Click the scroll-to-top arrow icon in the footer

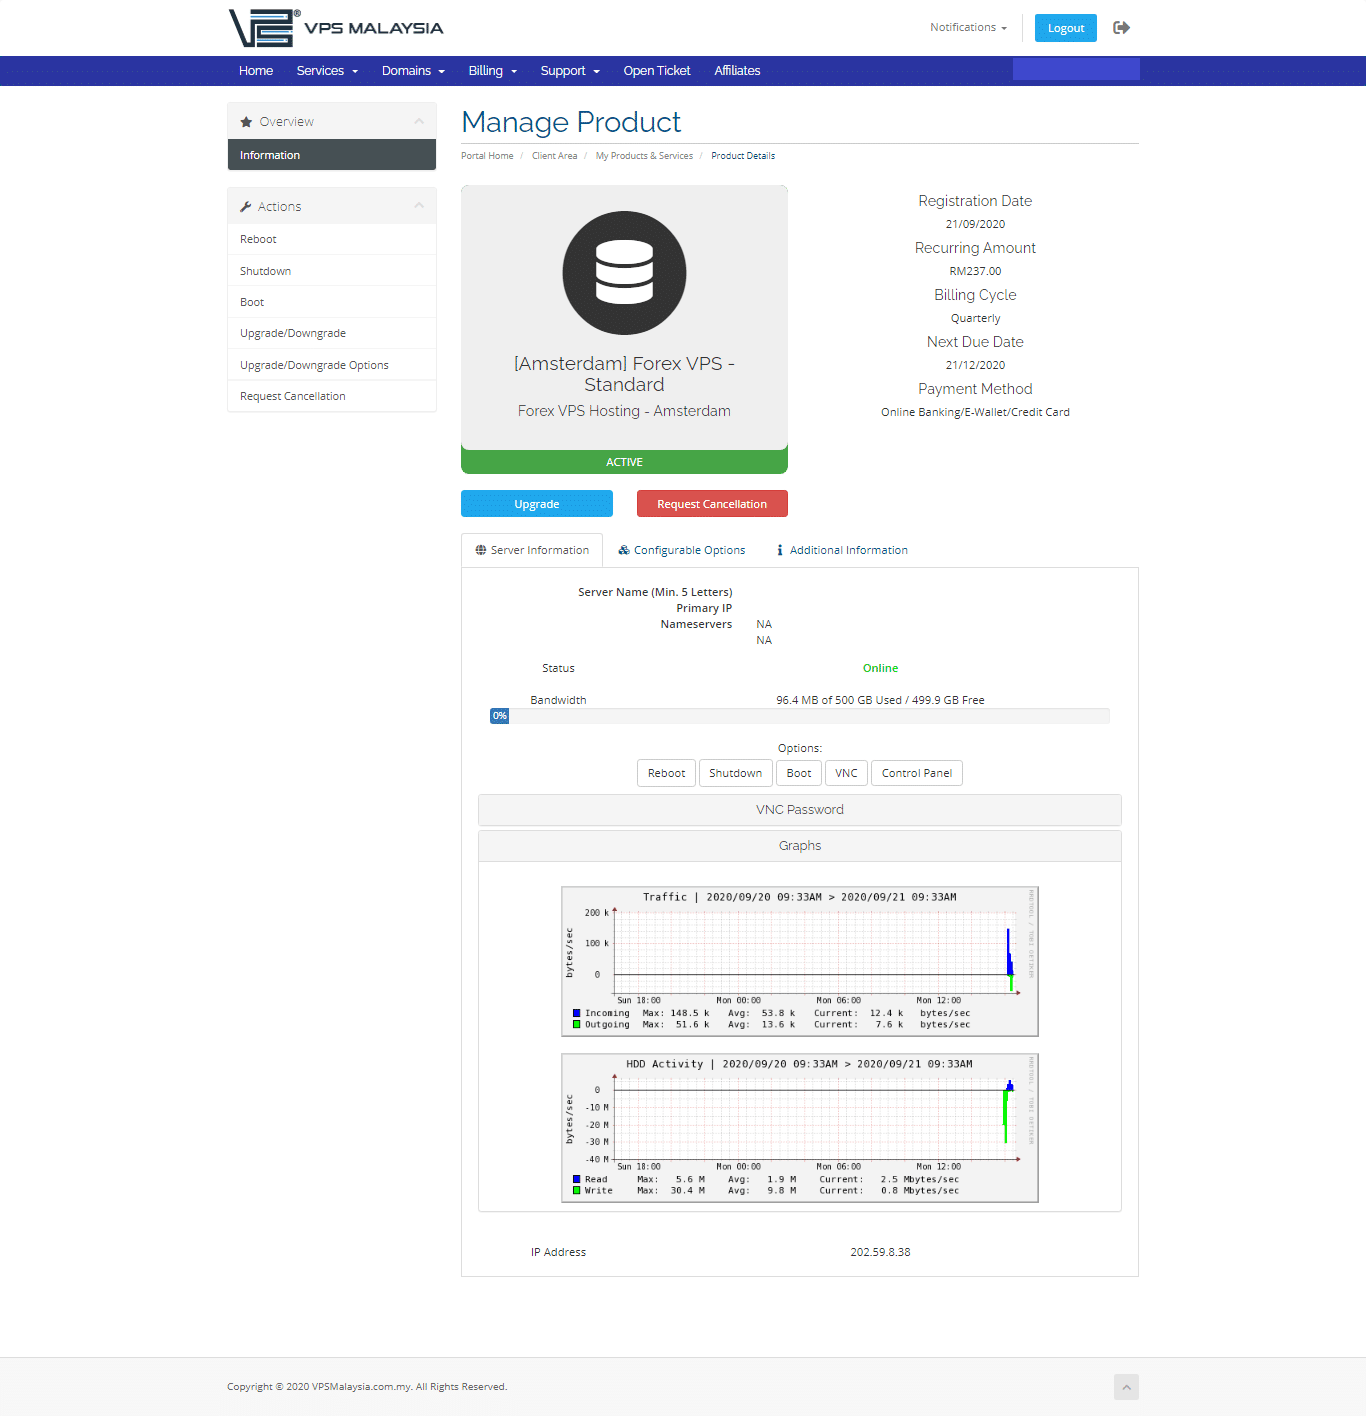[1126, 1387]
